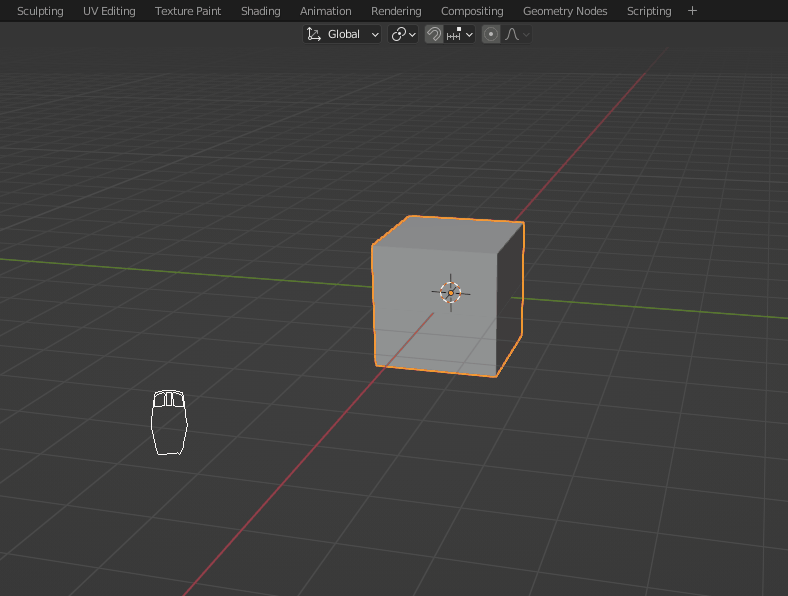Switch to the Geometry Nodes tab

(565, 11)
